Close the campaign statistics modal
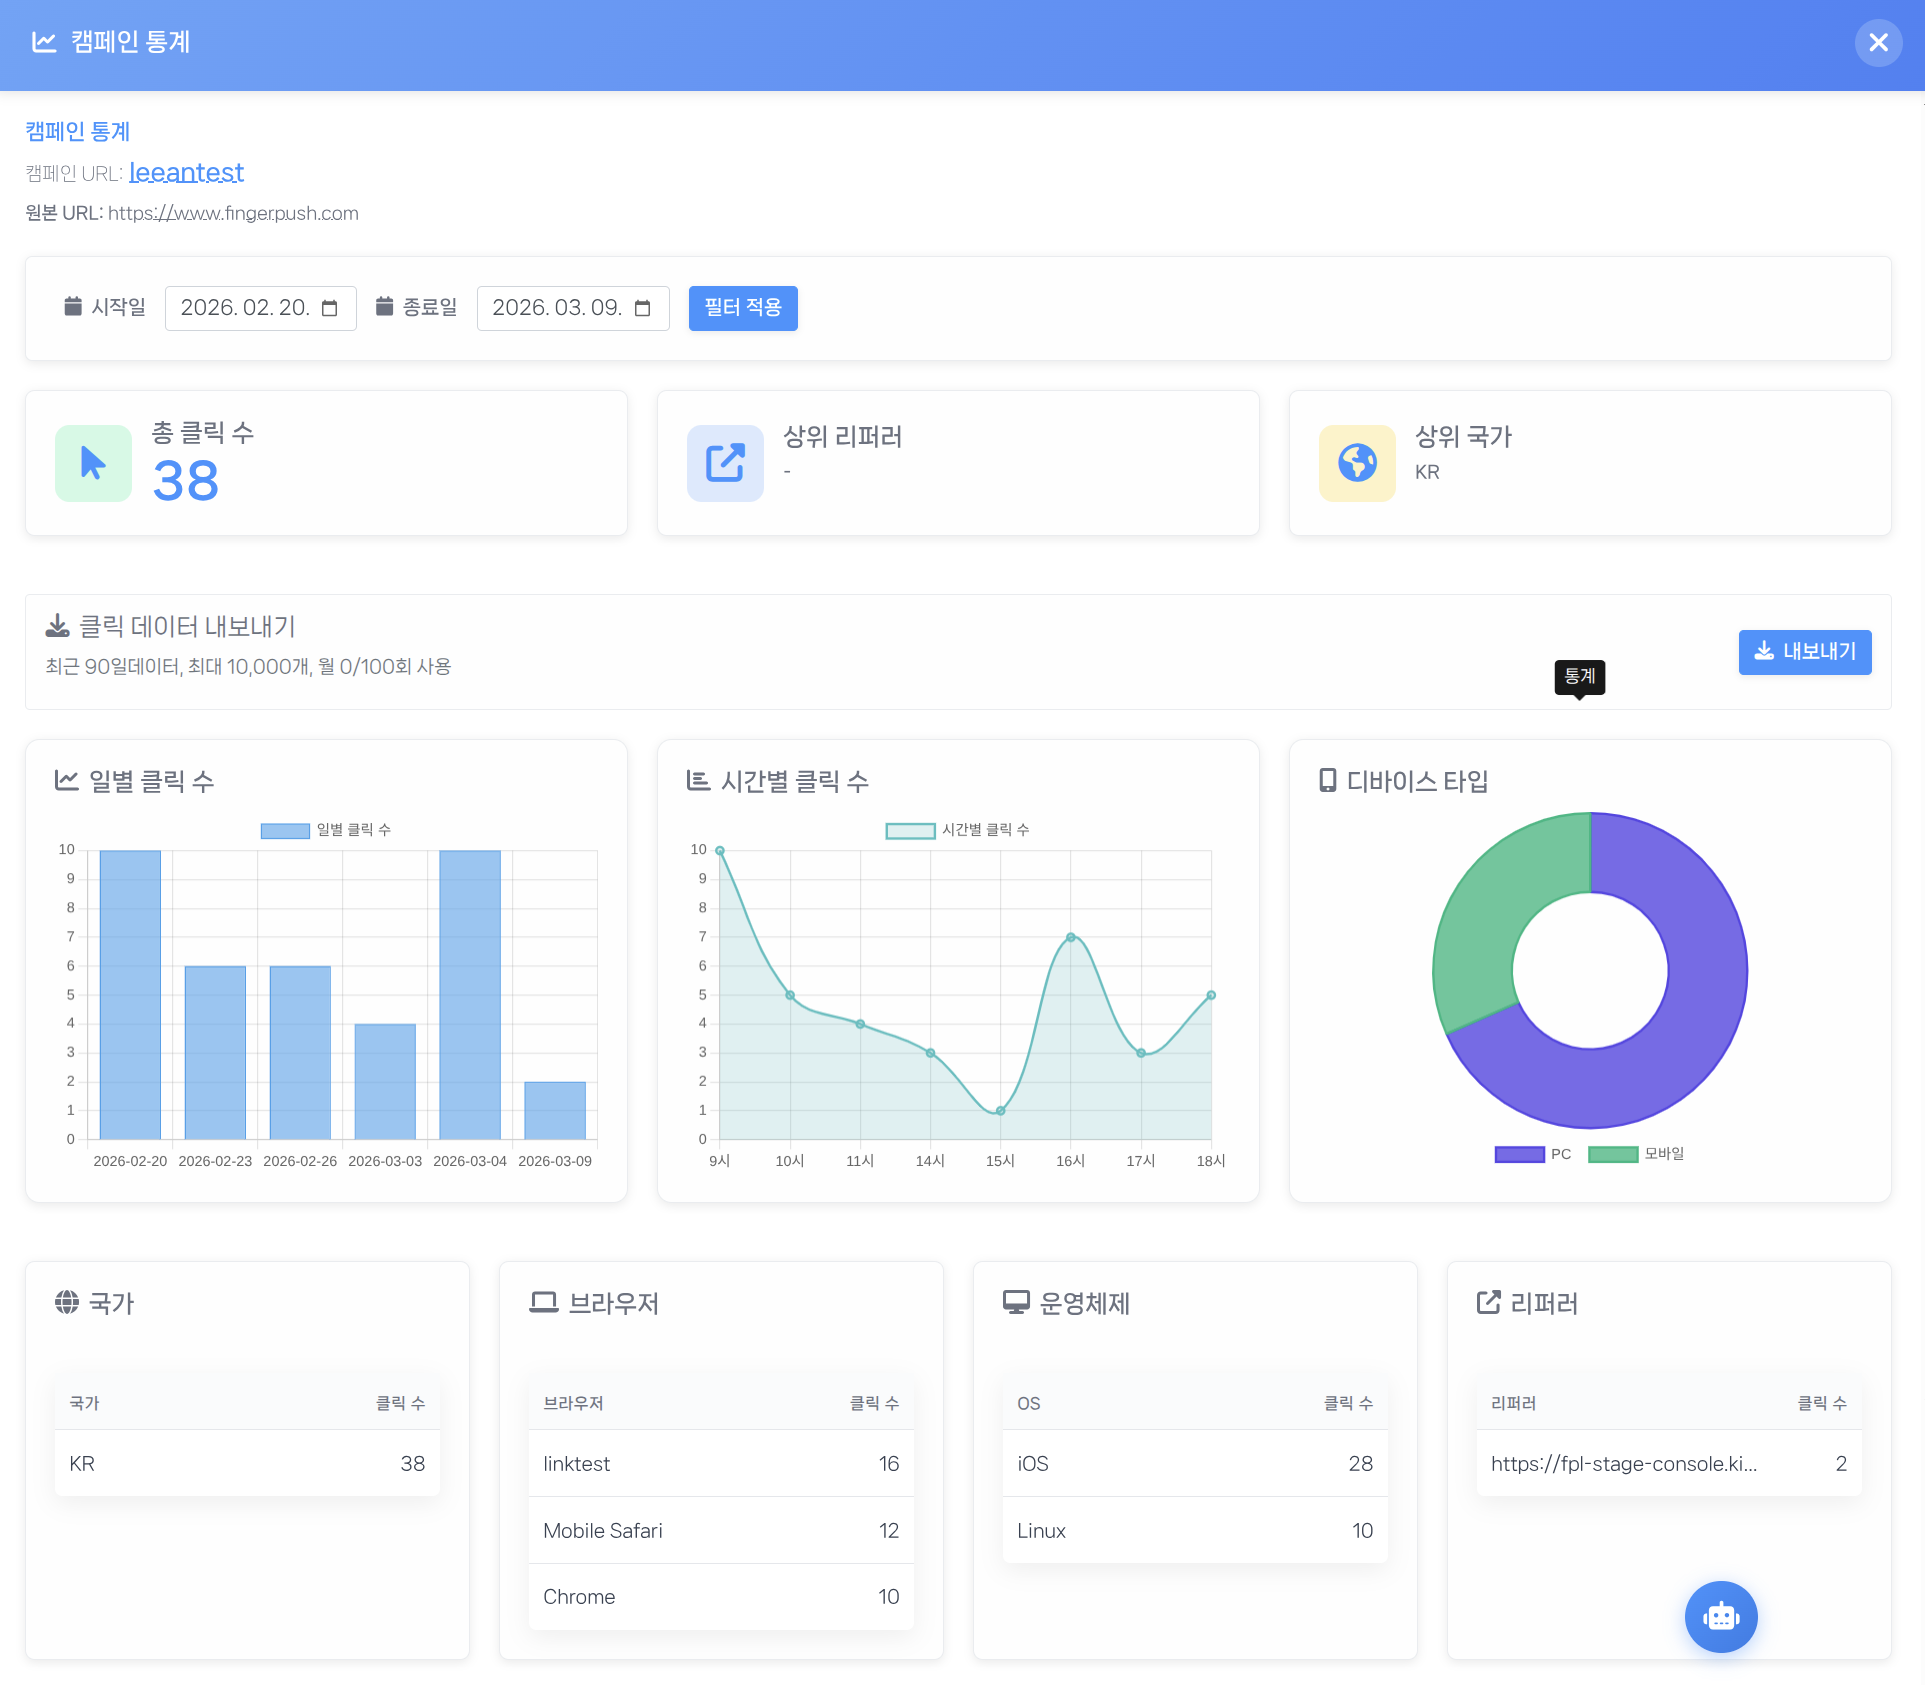 pyautogui.click(x=1878, y=43)
